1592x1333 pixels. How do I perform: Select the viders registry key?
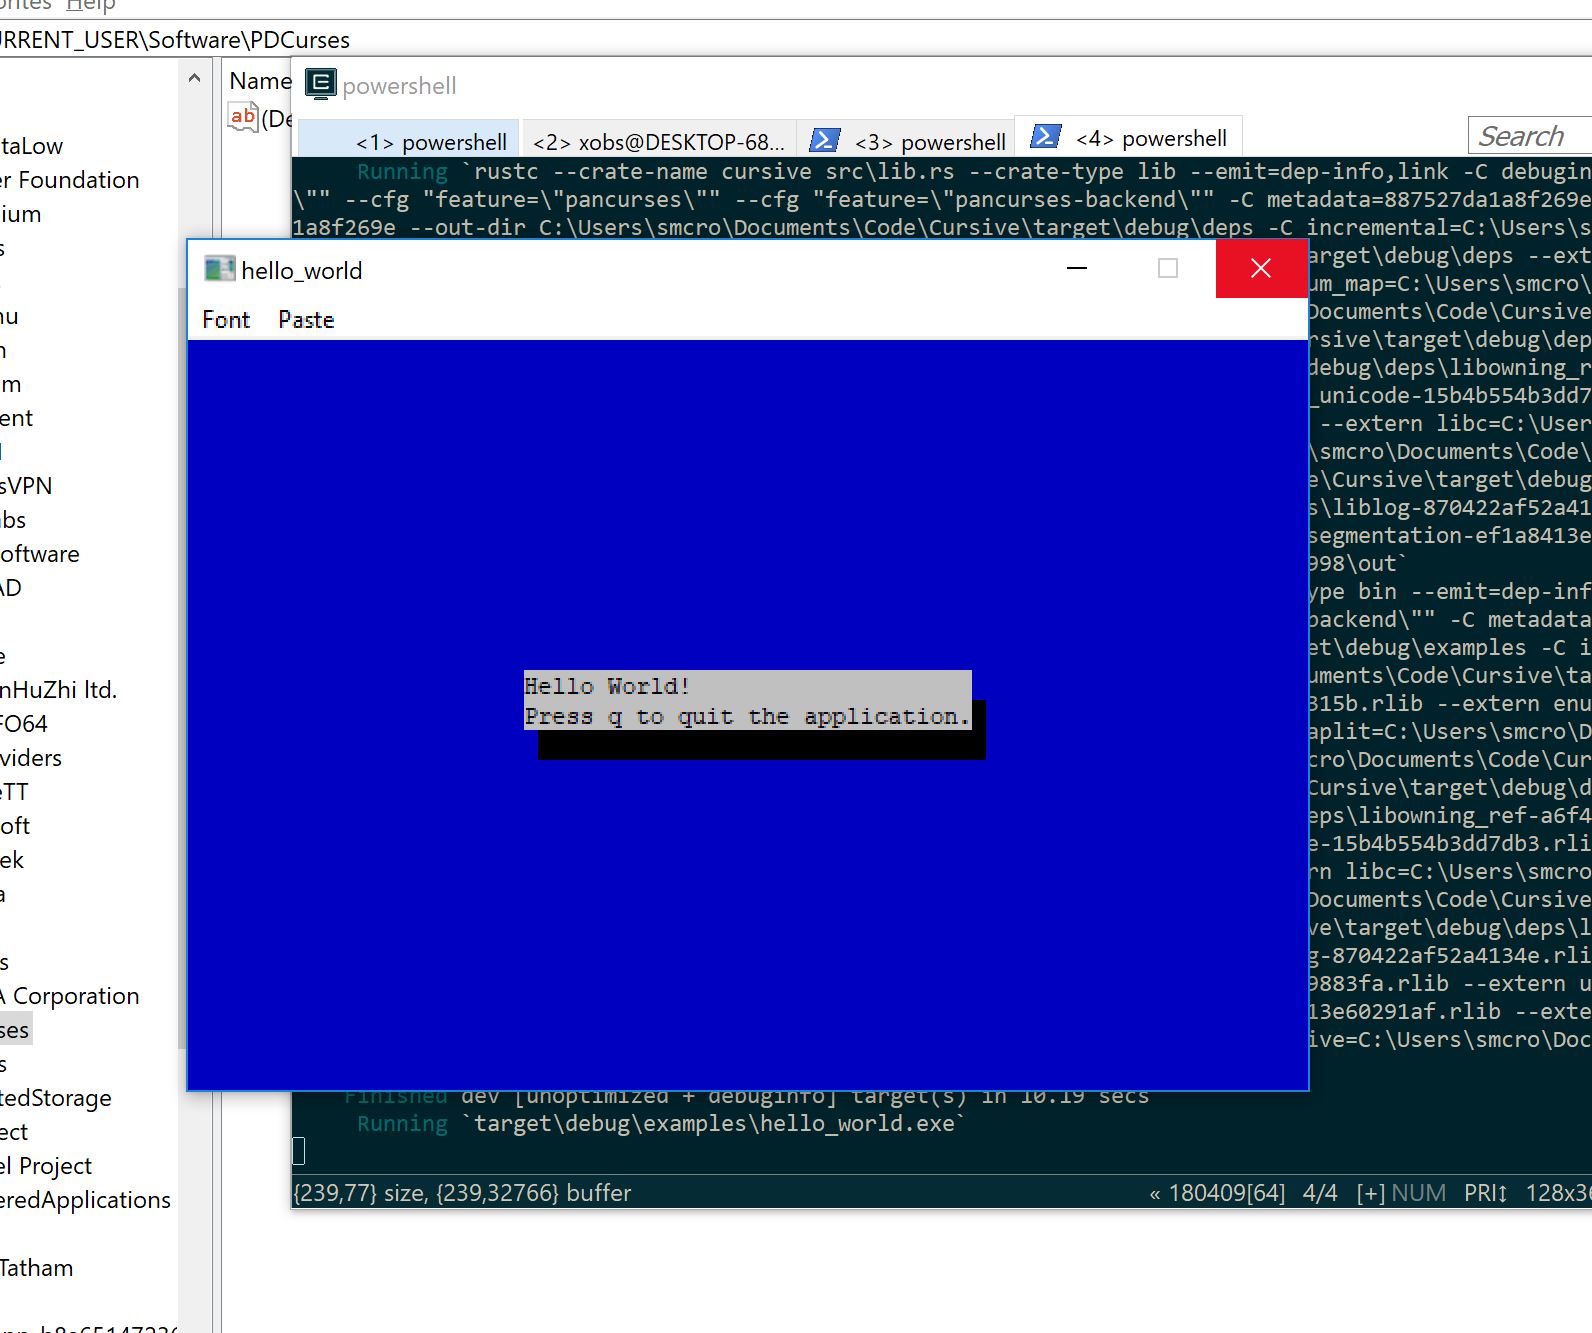[31, 758]
